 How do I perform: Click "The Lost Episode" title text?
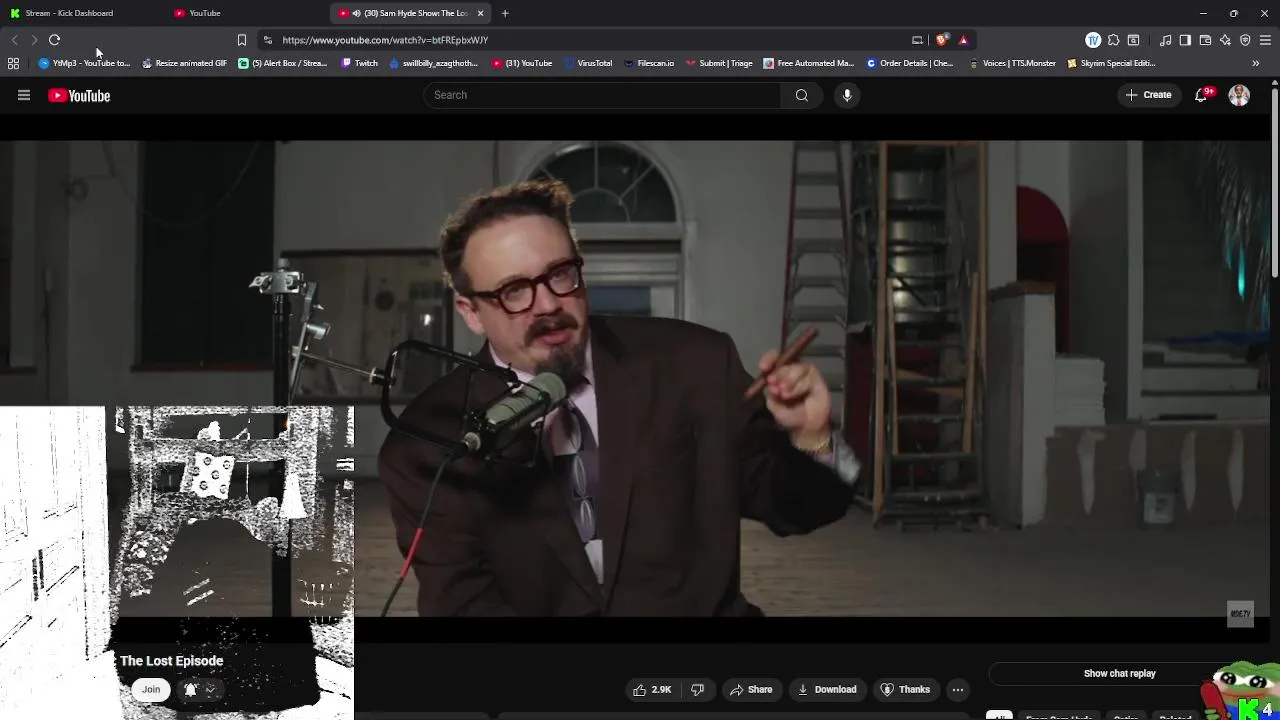171,661
